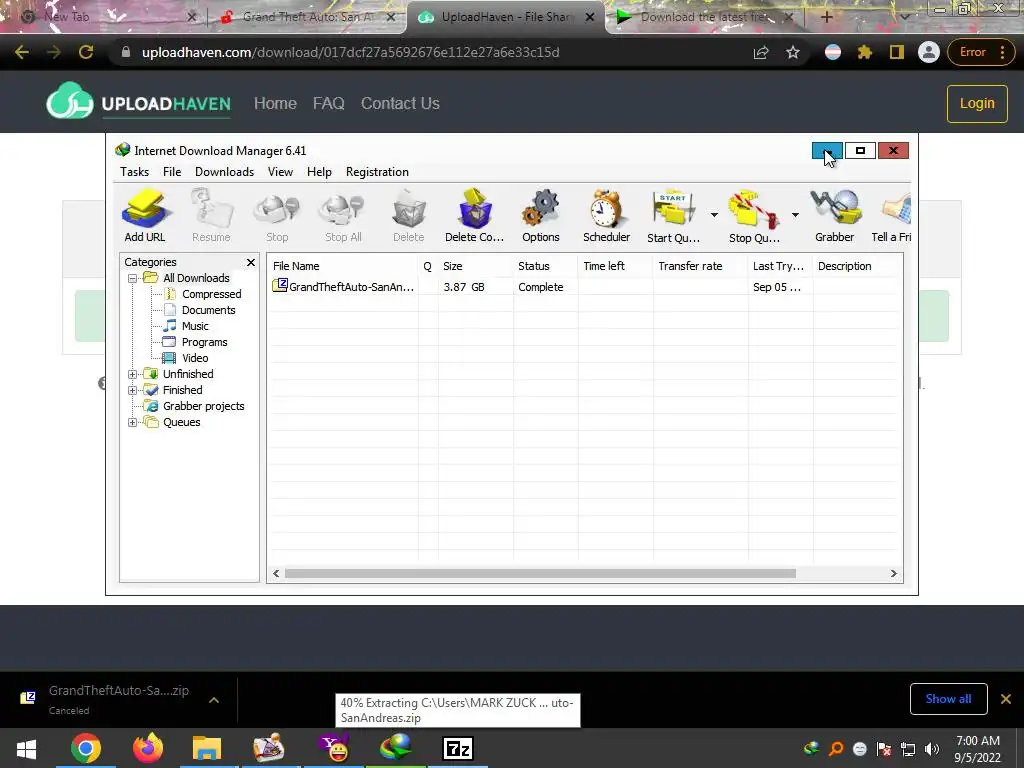The image size is (1024, 768).
Task: Reload the browser page
Action: pyautogui.click(x=86, y=52)
